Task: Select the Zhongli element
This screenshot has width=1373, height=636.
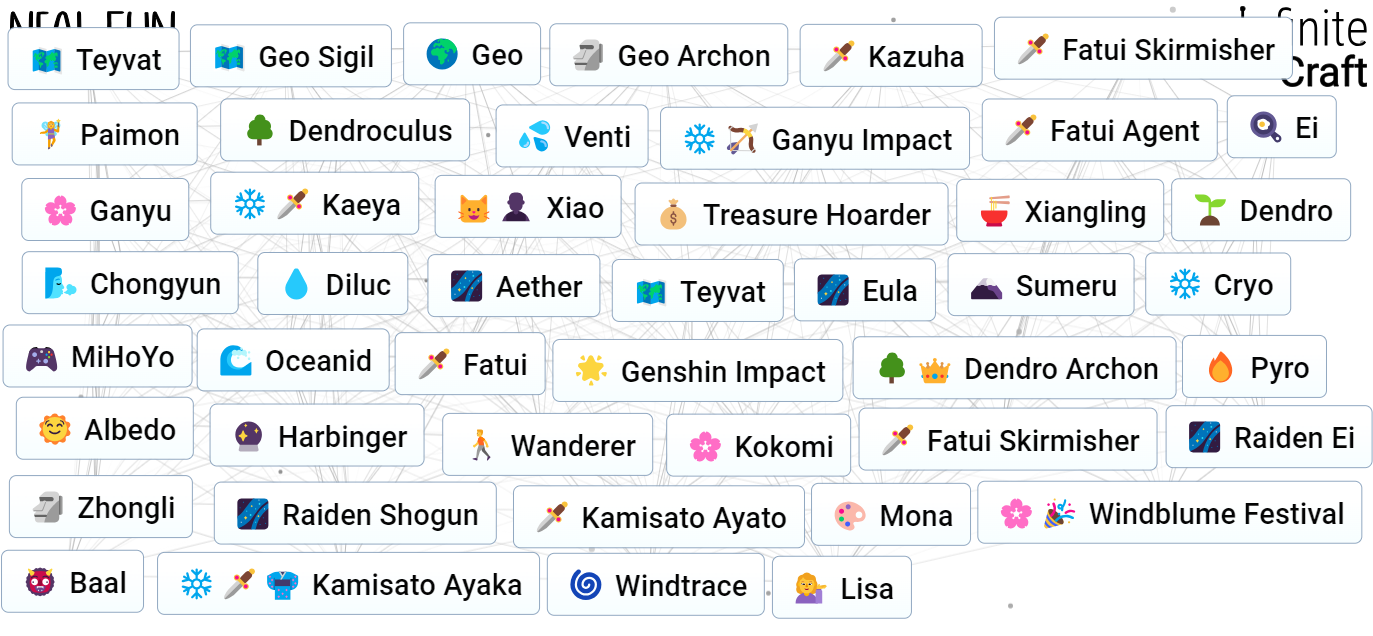Action: 99,506
